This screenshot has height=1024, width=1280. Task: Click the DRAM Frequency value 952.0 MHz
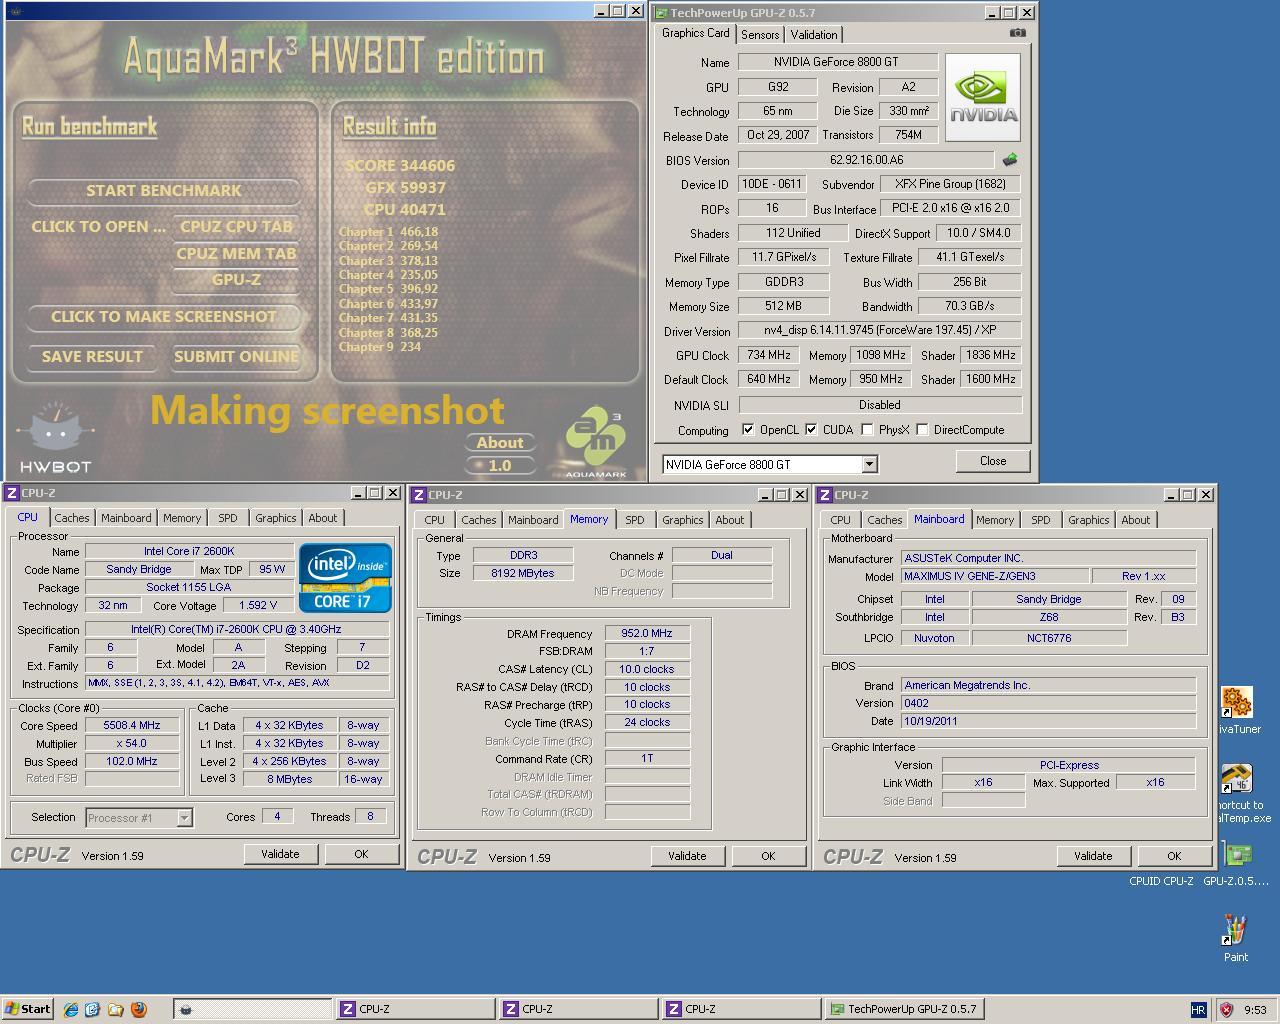(x=647, y=634)
